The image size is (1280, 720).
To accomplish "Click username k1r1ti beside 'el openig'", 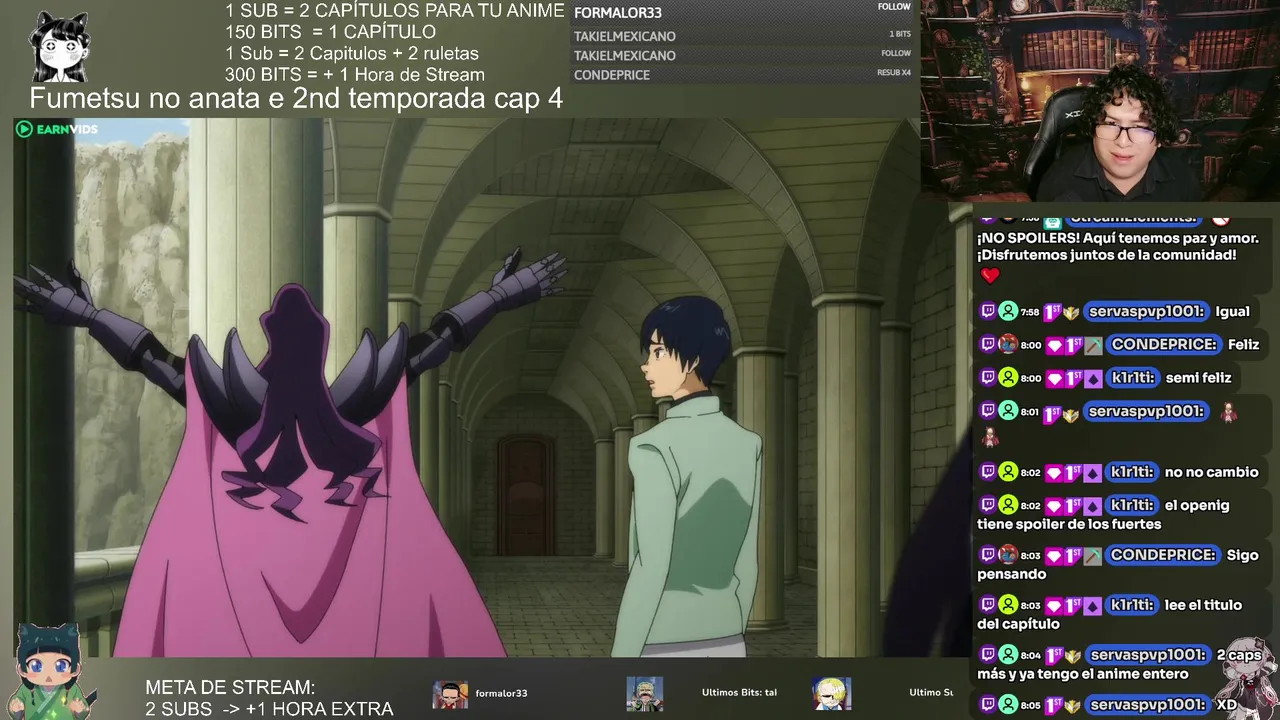I will click(1133, 505).
